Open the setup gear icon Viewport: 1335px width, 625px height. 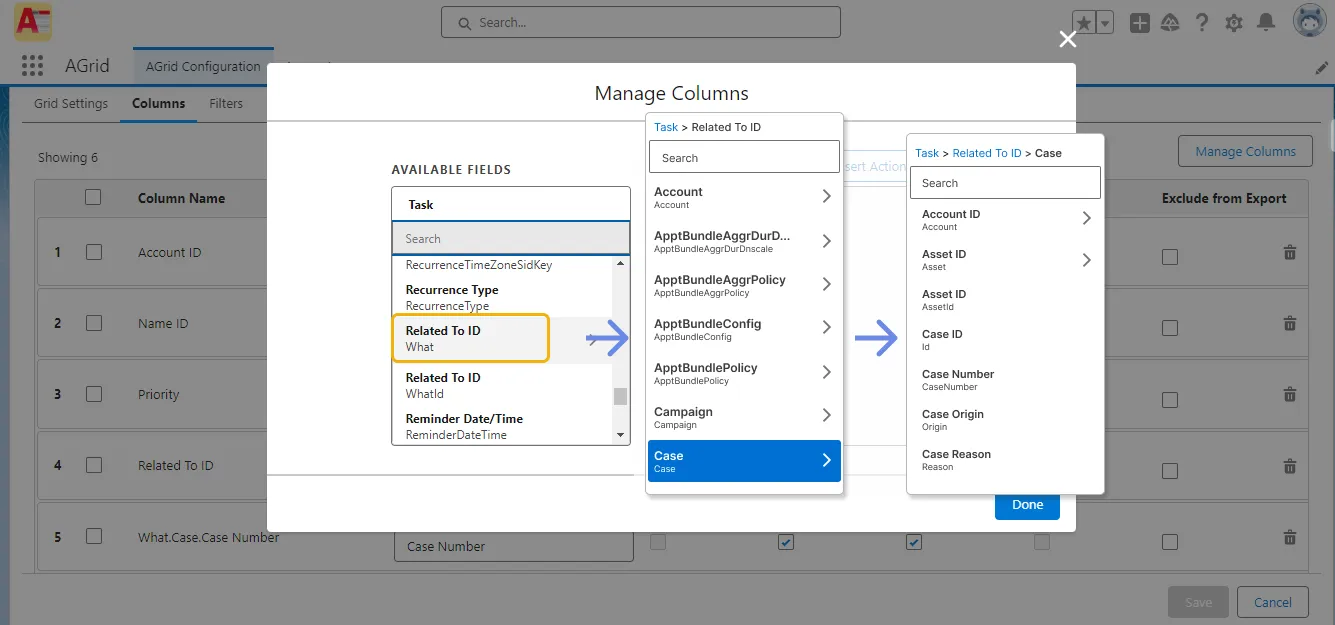tap(1234, 23)
